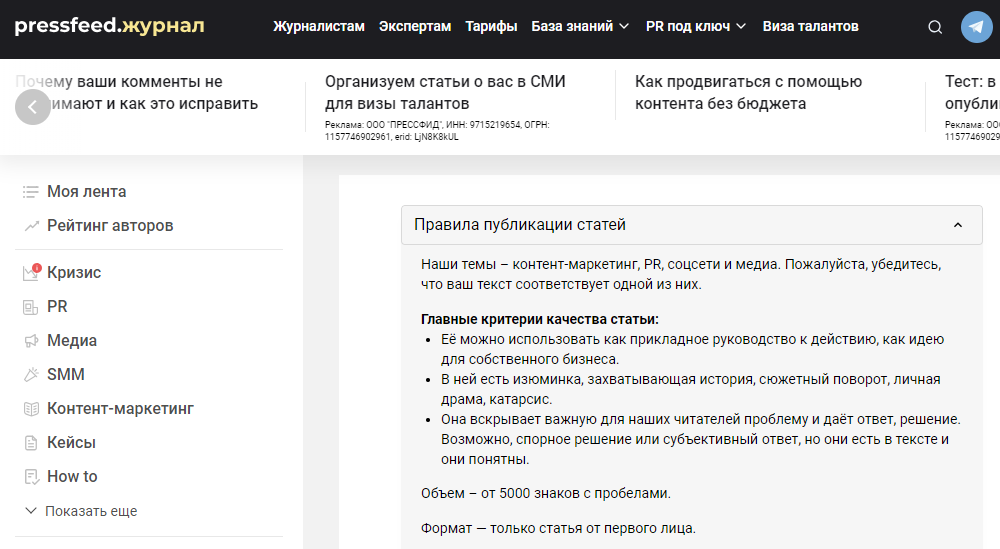Click the Кризис icon in sidebar
1000x549 pixels.
tap(31, 272)
